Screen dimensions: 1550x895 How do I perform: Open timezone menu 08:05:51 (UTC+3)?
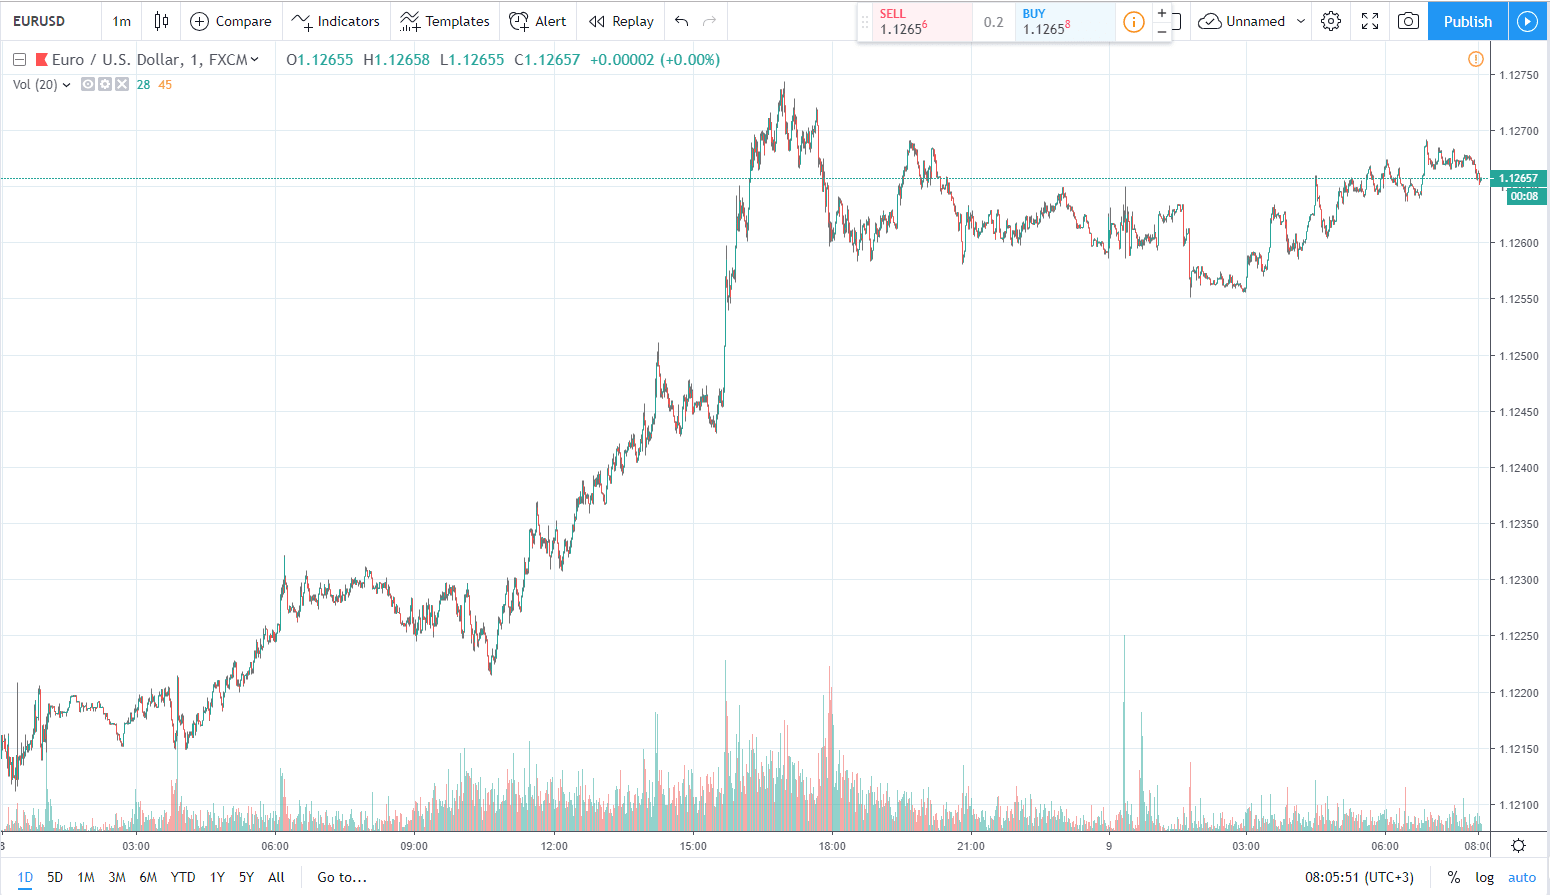click(x=1359, y=877)
